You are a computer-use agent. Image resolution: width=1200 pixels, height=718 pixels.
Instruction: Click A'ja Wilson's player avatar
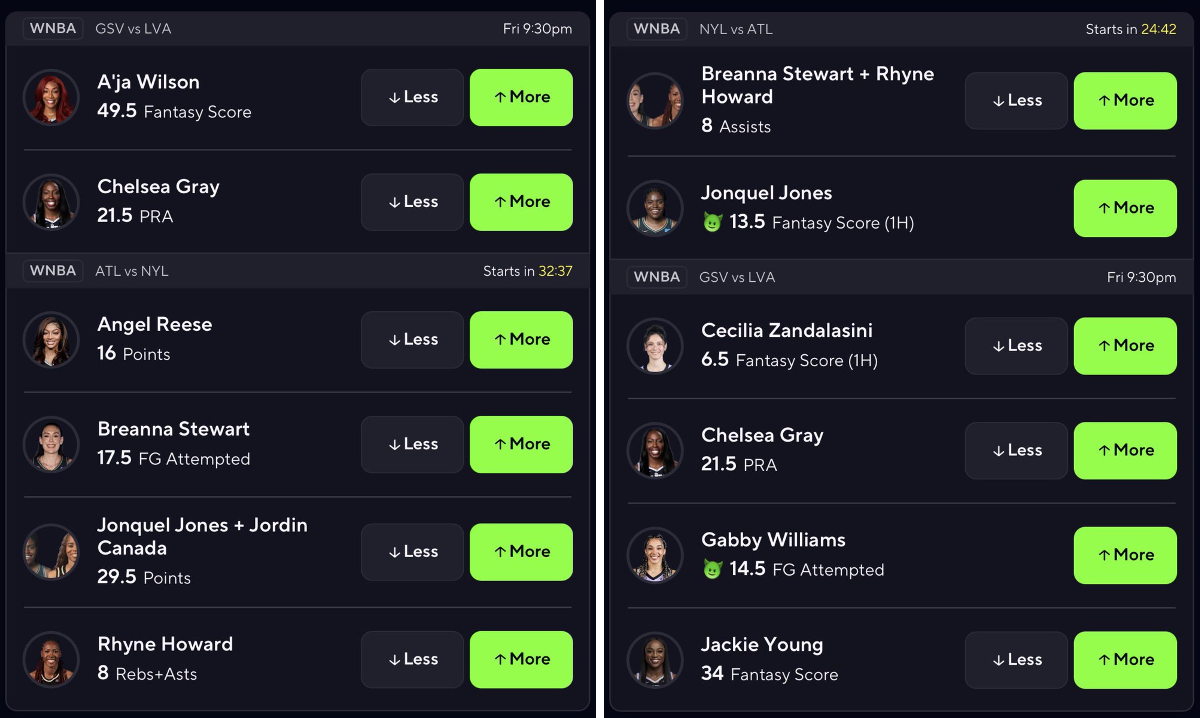[51, 97]
